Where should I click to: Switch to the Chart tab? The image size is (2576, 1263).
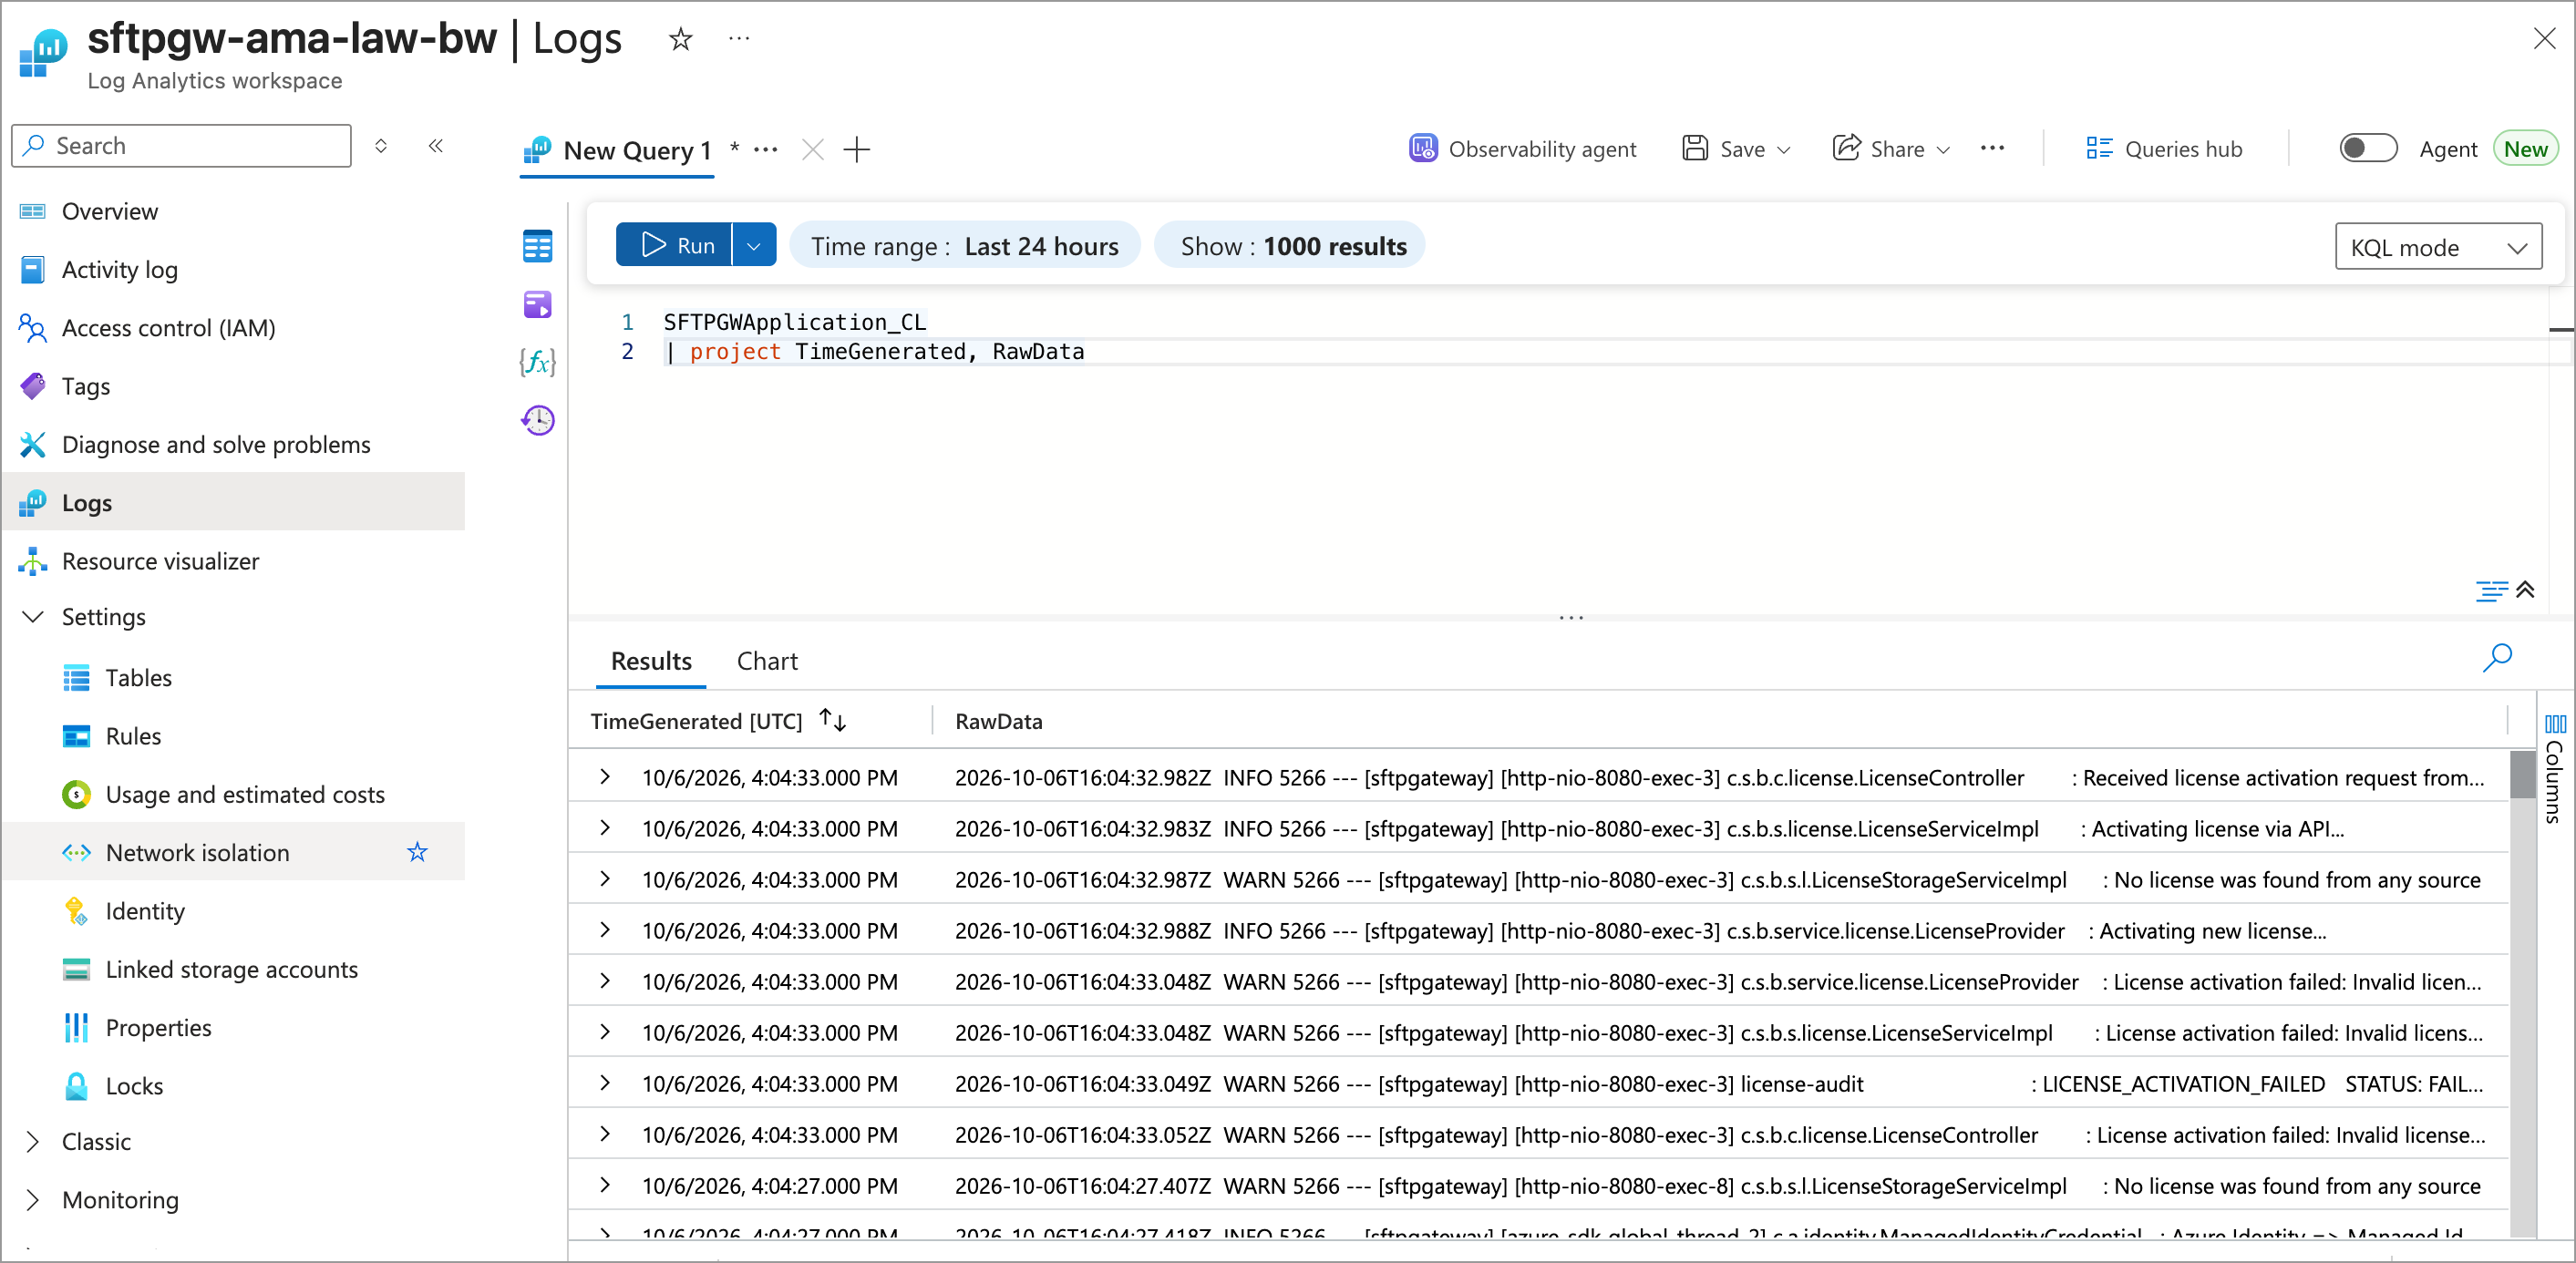point(767,661)
